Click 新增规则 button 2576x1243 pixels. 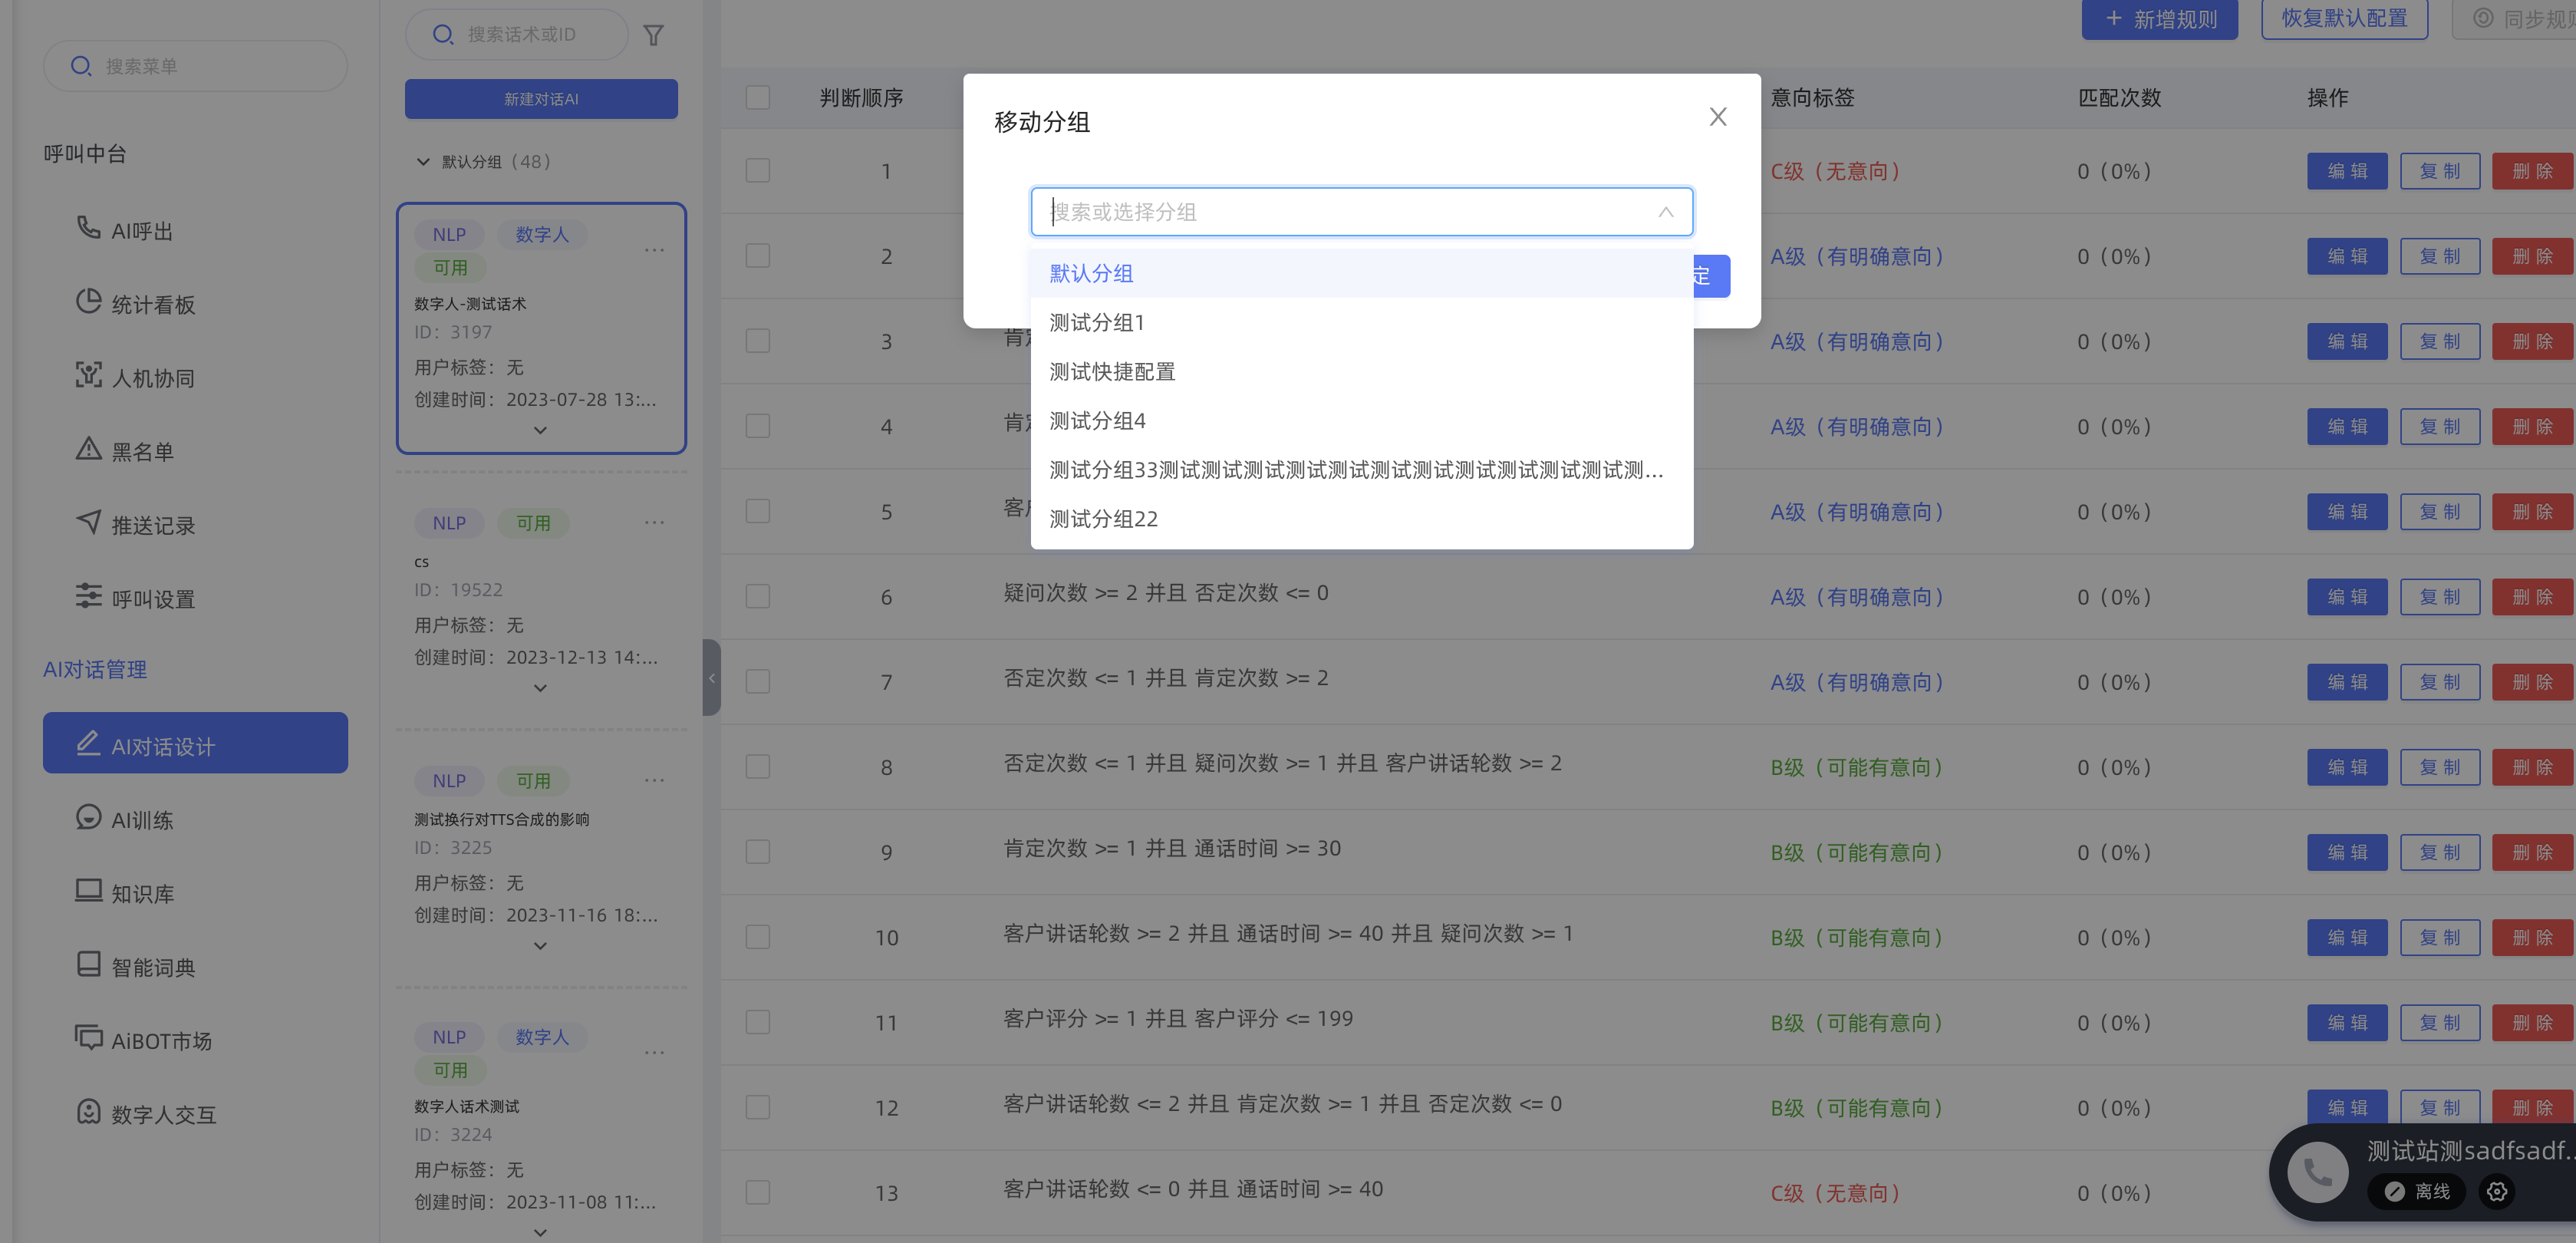(2159, 19)
